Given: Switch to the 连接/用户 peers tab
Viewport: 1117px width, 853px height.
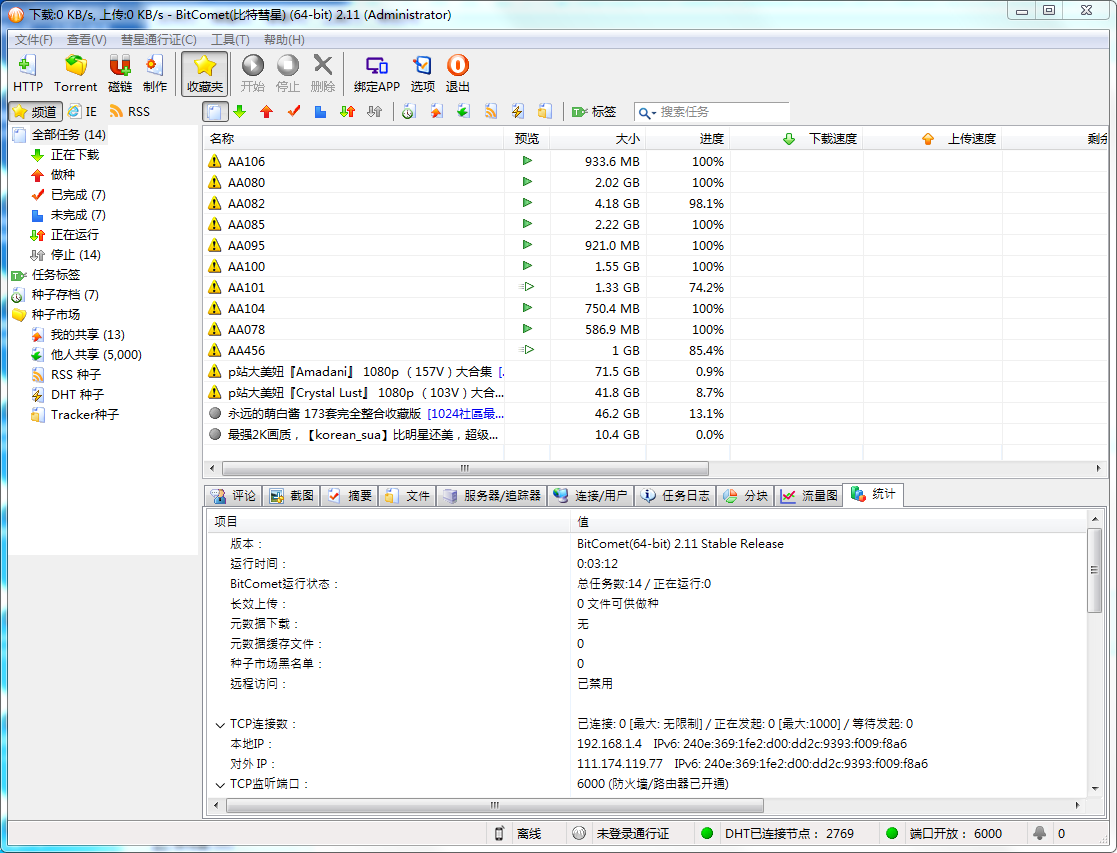Looking at the screenshot, I should click(591, 495).
